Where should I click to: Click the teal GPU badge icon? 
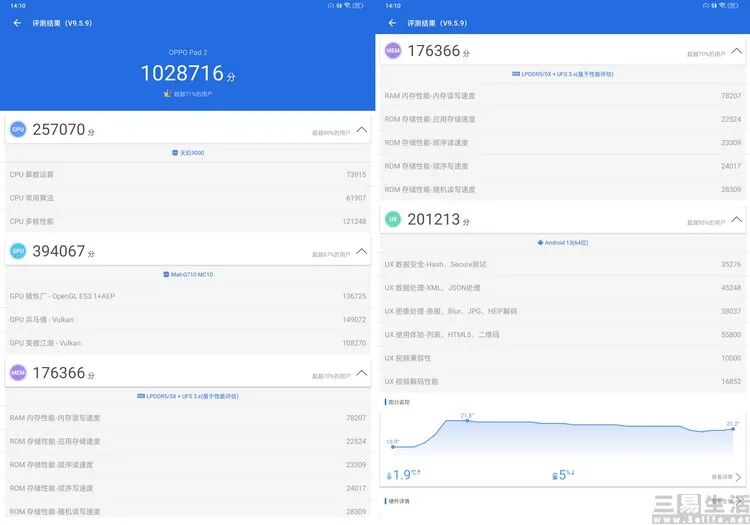[18, 251]
